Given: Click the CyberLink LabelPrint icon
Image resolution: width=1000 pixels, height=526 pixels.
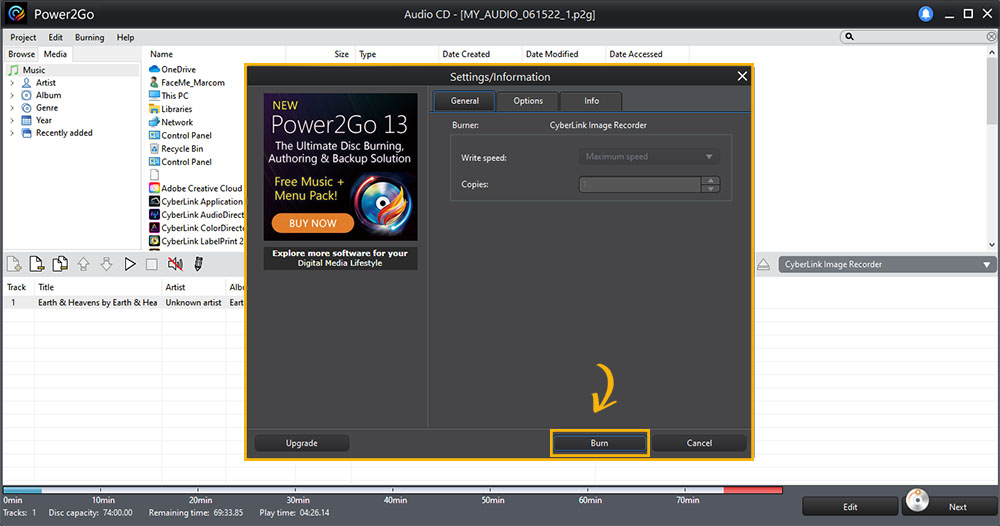Looking at the screenshot, I should tap(154, 241).
